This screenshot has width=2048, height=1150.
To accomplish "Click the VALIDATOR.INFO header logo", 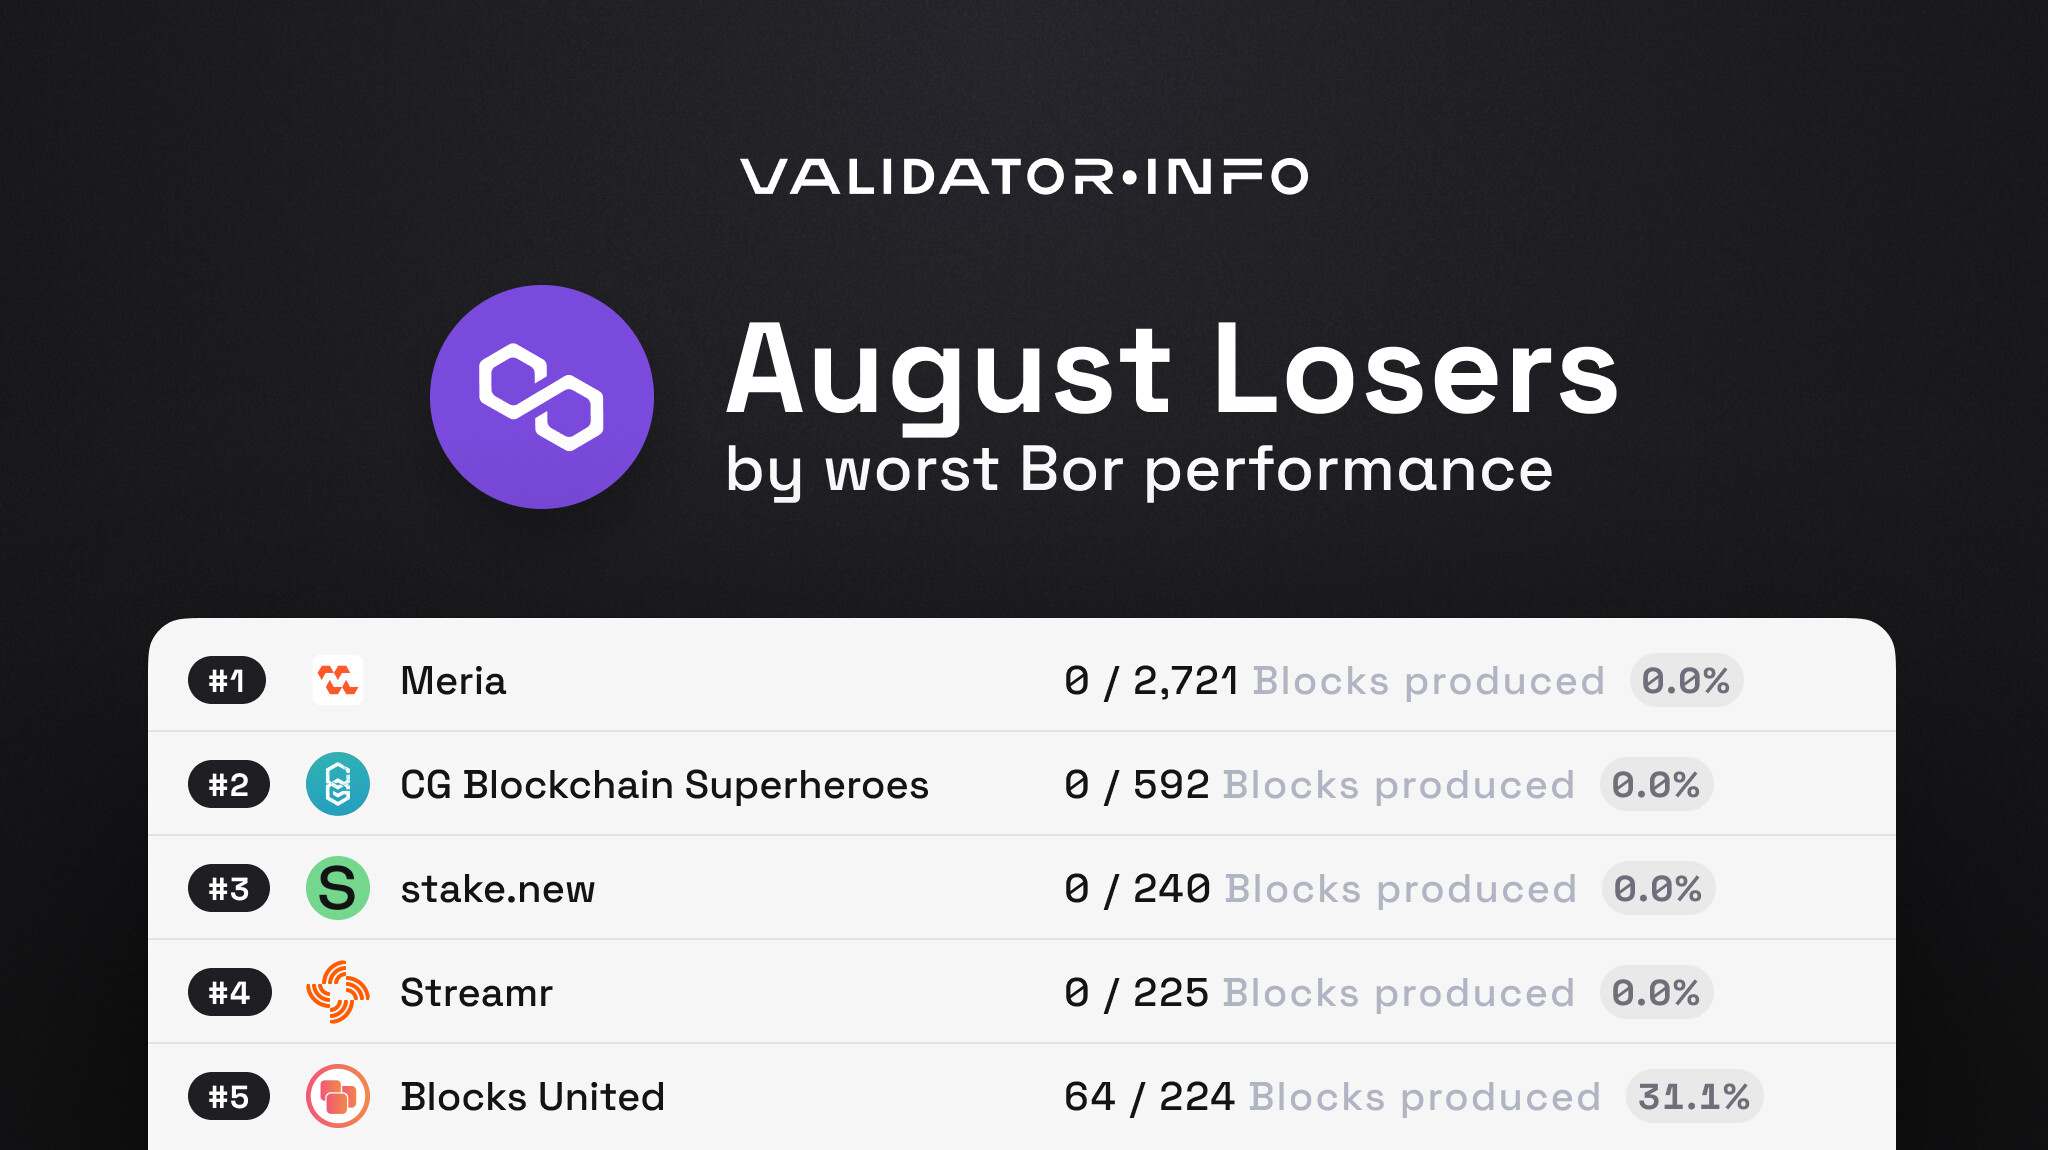I will click(x=1023, y=177).
